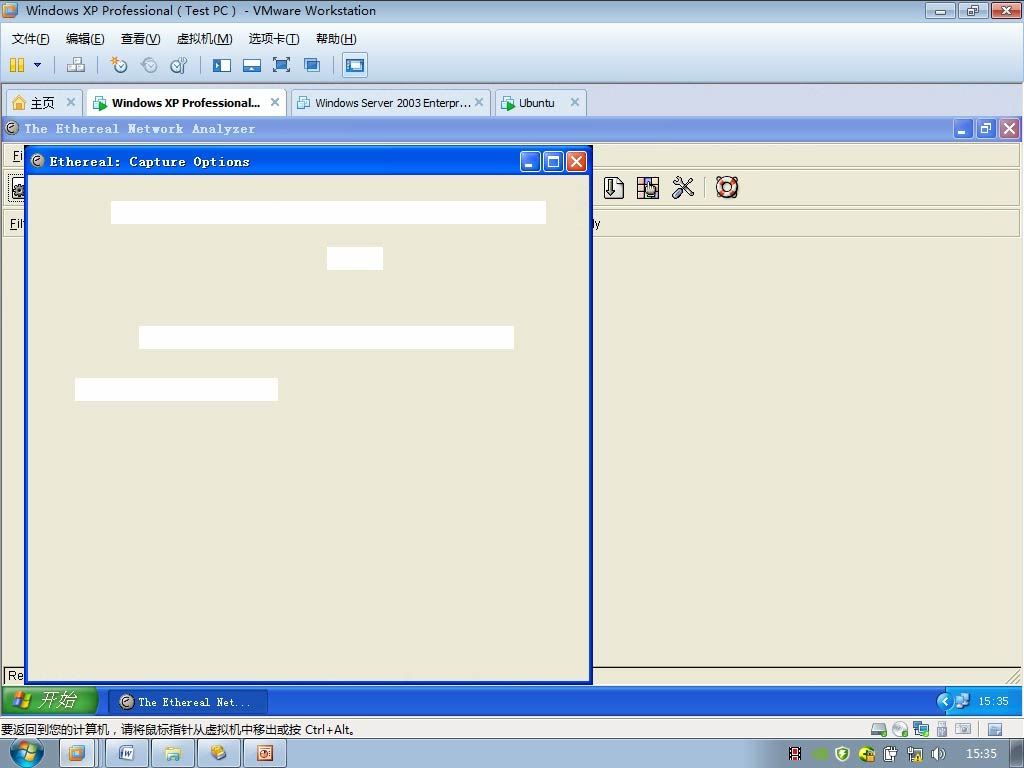Click the XP taskbar clock 15:35

[993, 701]
